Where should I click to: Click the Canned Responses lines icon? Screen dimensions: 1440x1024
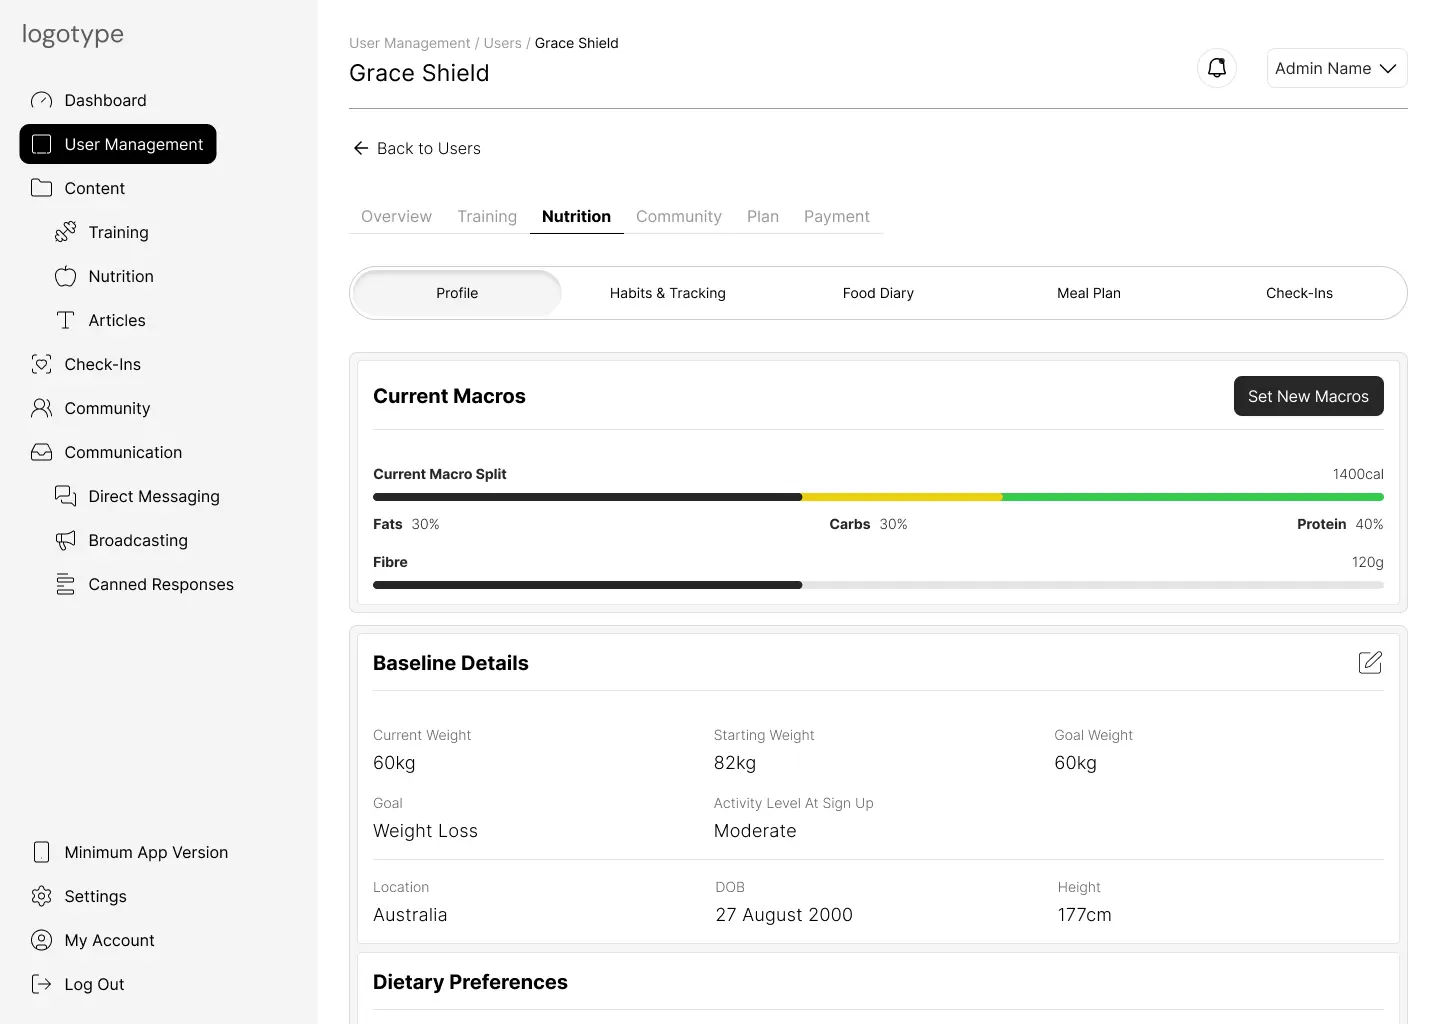(65, 584)
